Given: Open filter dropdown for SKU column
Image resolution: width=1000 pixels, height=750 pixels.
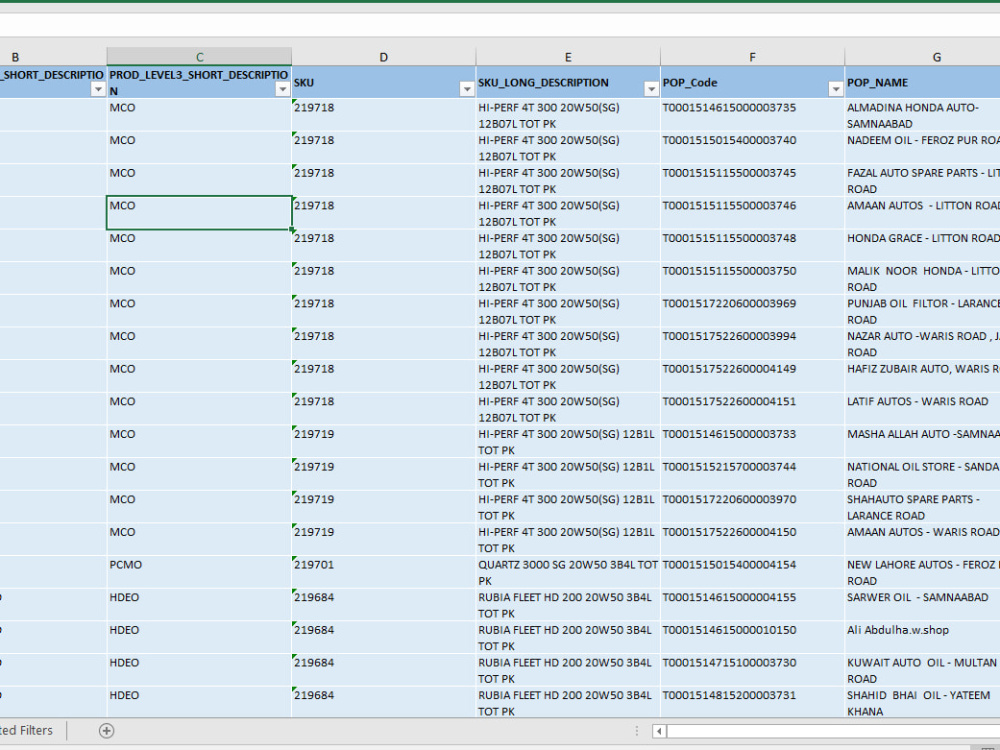Looking at the screenshot, I should tap(467, 89).
